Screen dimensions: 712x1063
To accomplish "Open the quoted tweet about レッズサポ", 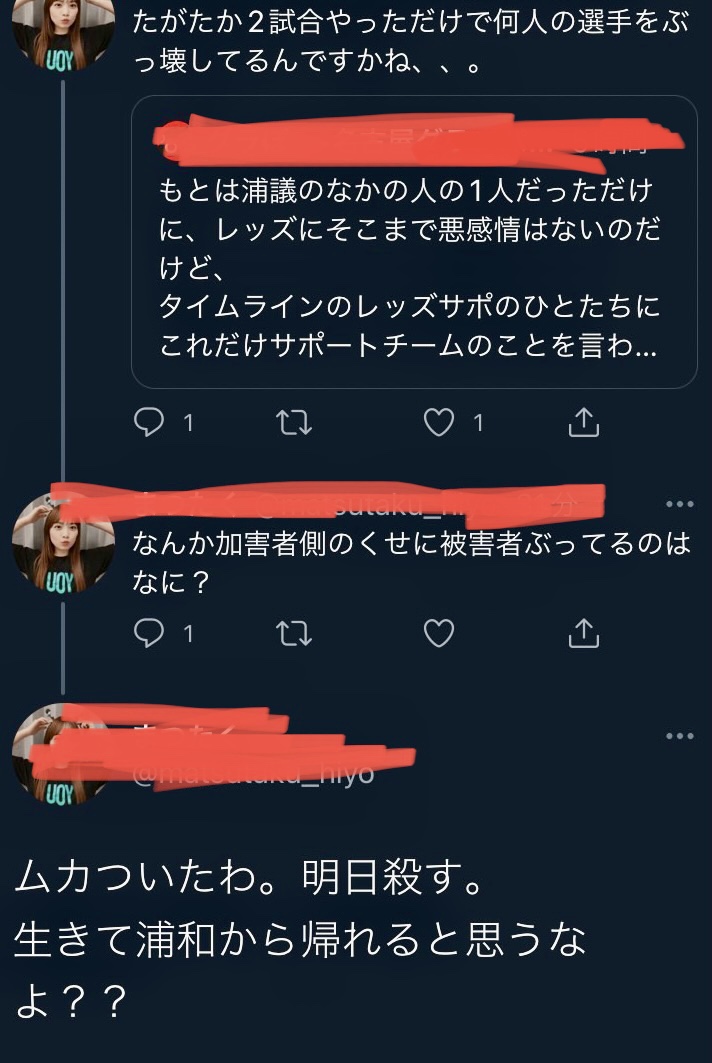I will coord(414,242).
